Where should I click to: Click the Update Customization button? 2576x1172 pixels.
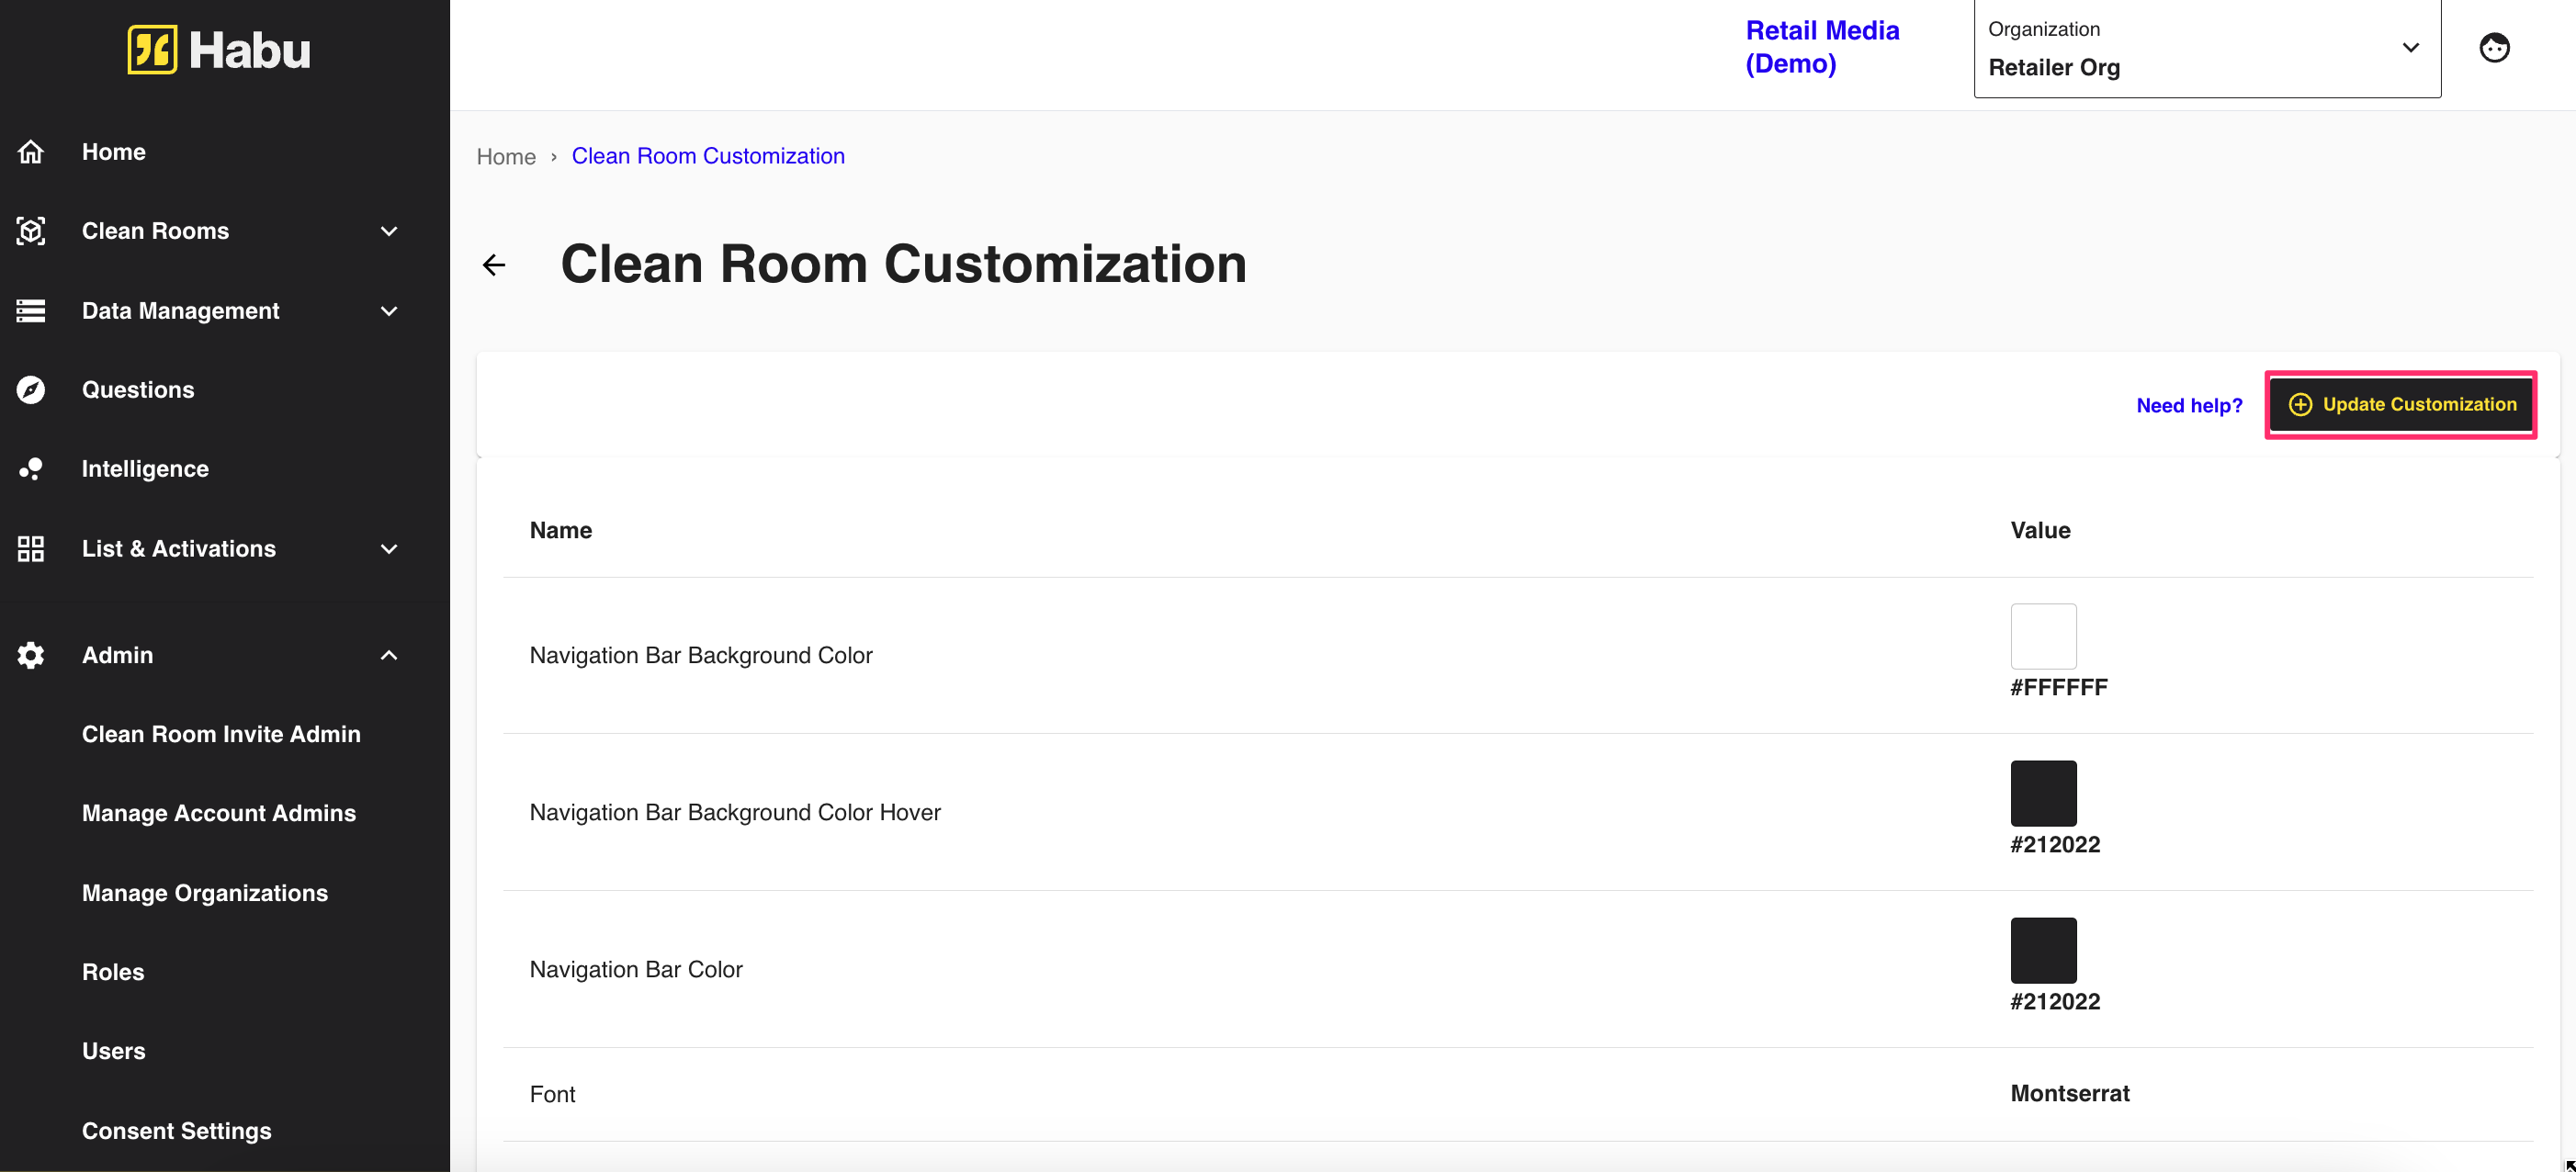2401,405
